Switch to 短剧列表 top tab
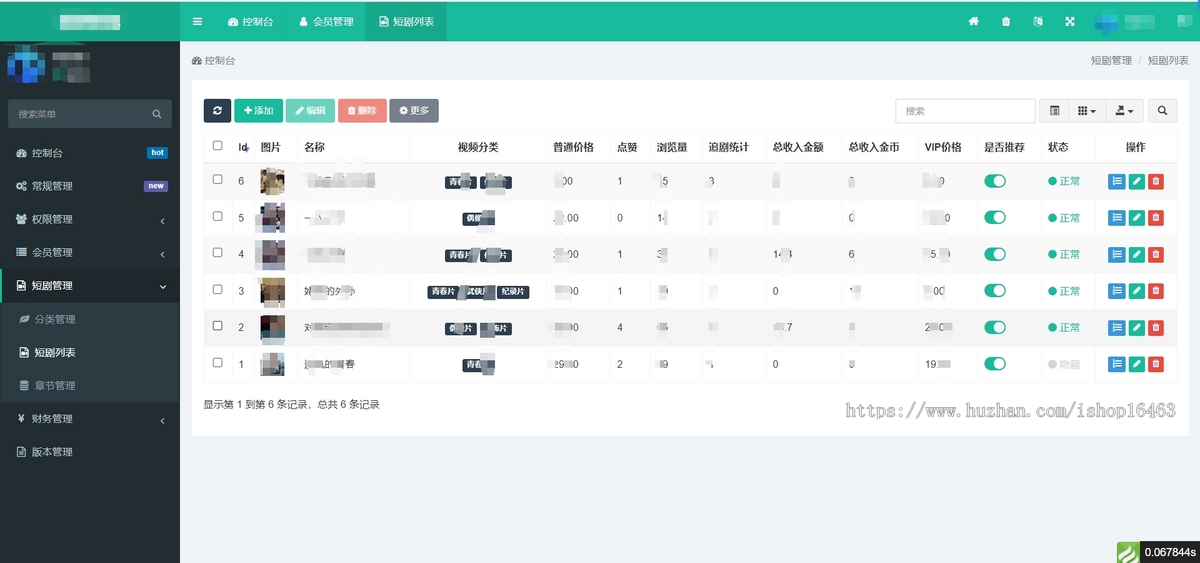The width and height of the screenshot is (1200, 563). (x=406, y=21)
